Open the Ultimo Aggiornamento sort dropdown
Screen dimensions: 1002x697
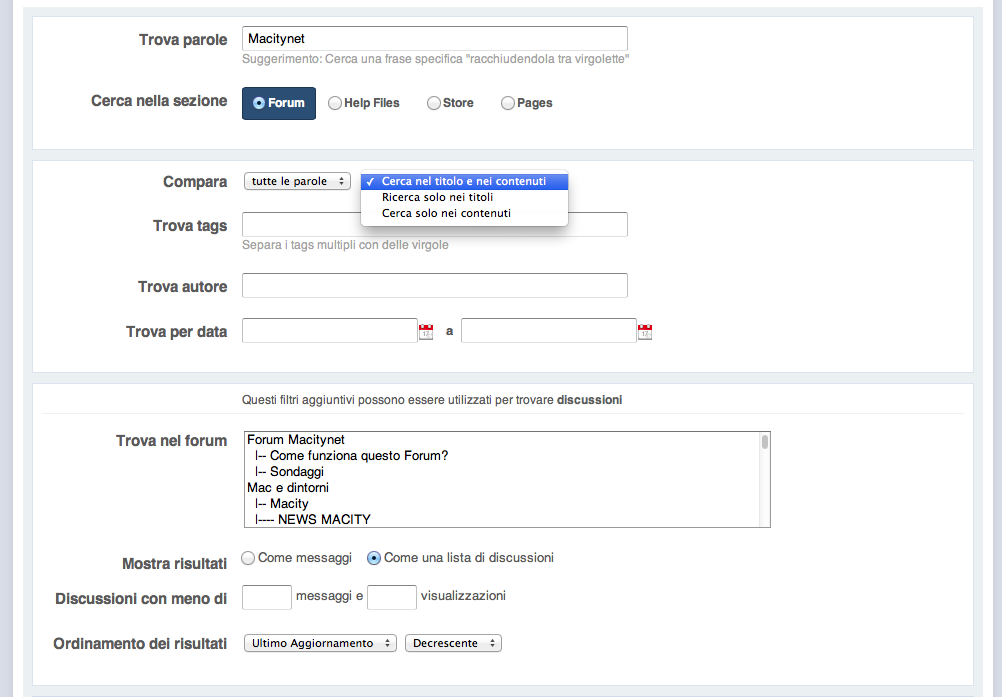pos(320,643)
